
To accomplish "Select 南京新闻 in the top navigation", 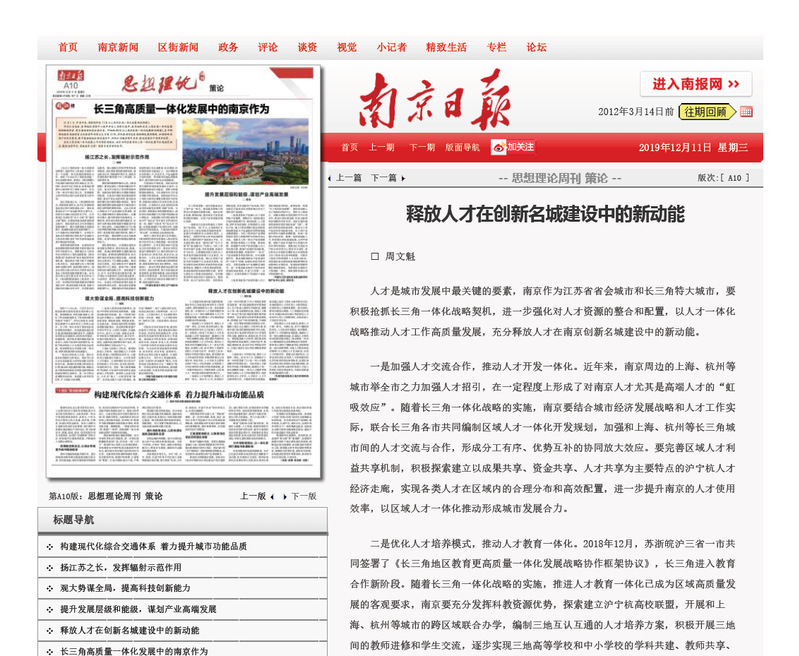I will point(118,47).
